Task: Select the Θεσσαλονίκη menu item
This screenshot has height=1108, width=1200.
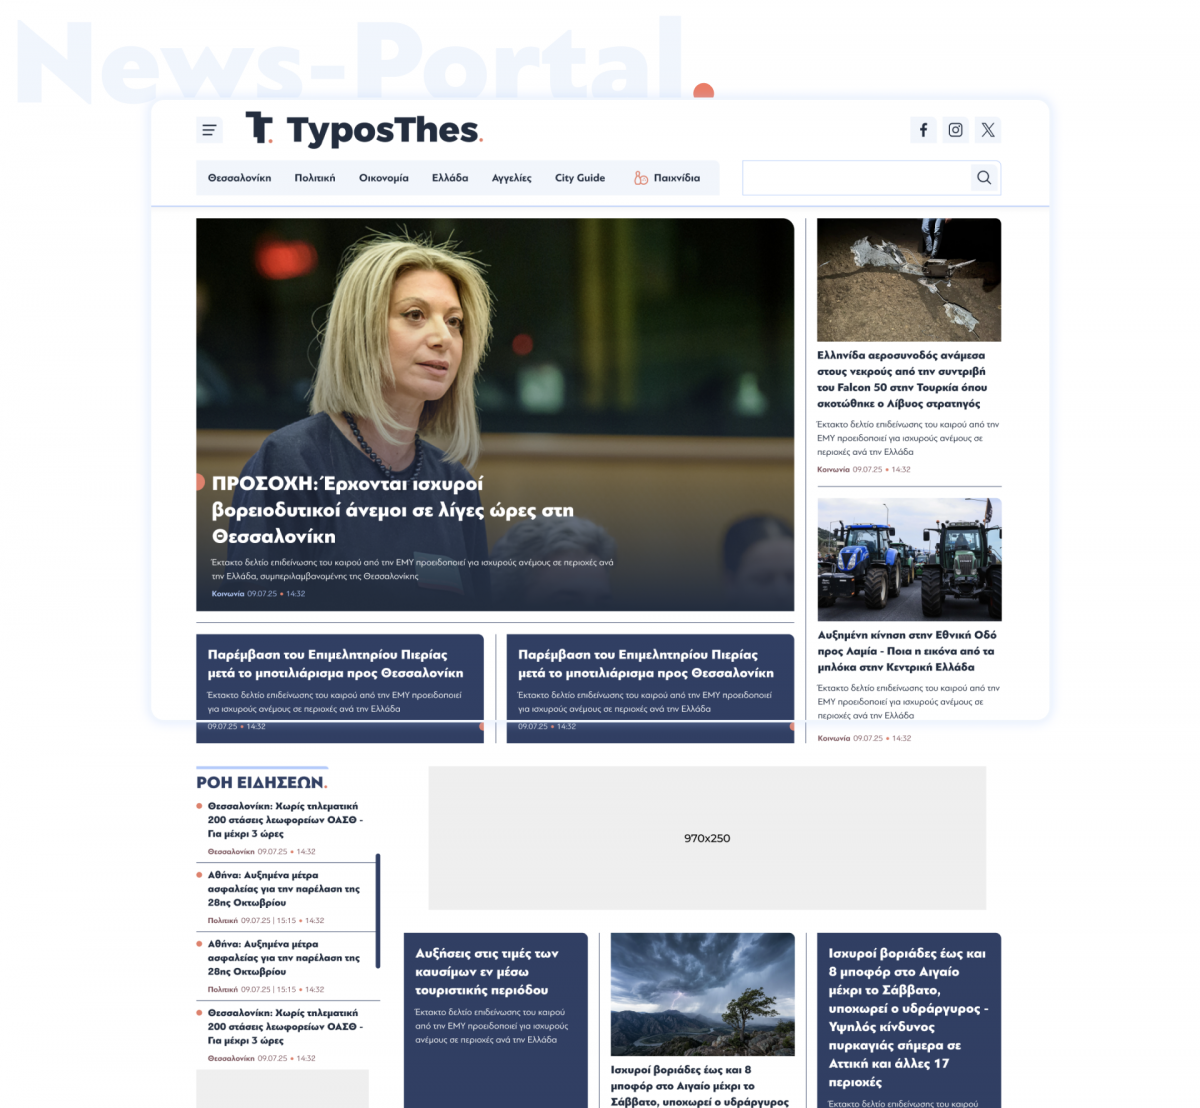Action: click(x=240, y=178)
